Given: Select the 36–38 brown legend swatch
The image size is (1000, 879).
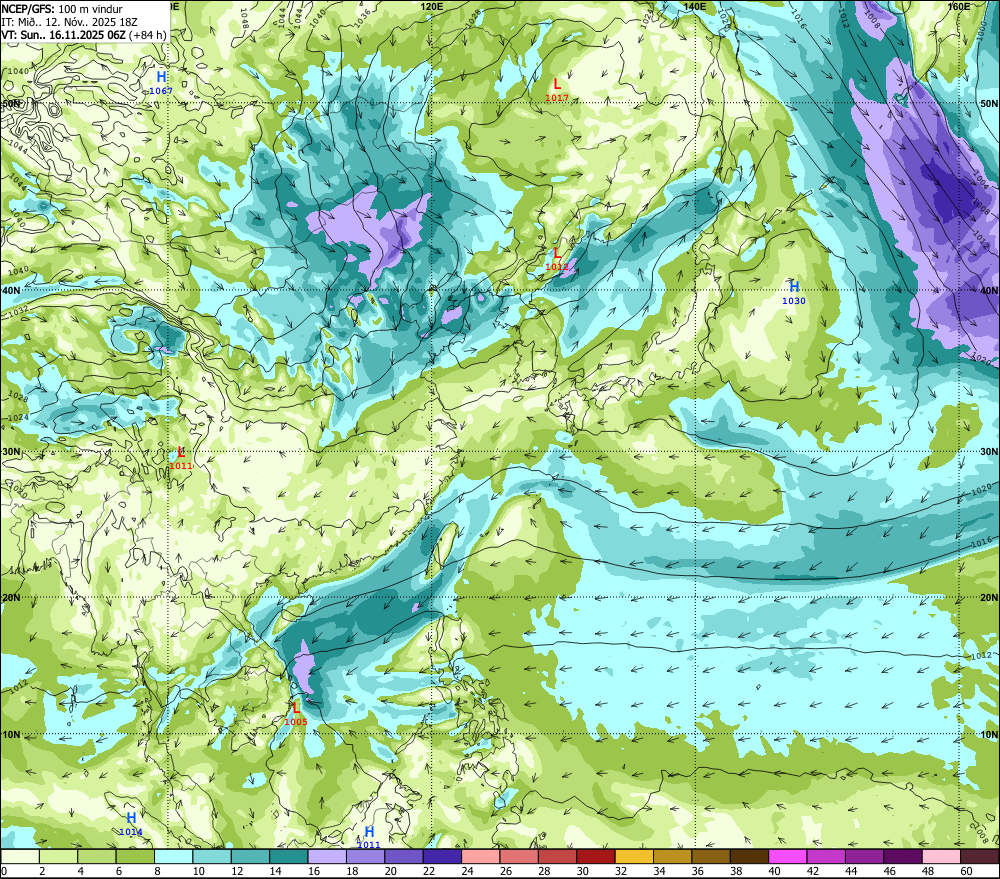Looking at the screenshot, I should click(x=711, y=856).
